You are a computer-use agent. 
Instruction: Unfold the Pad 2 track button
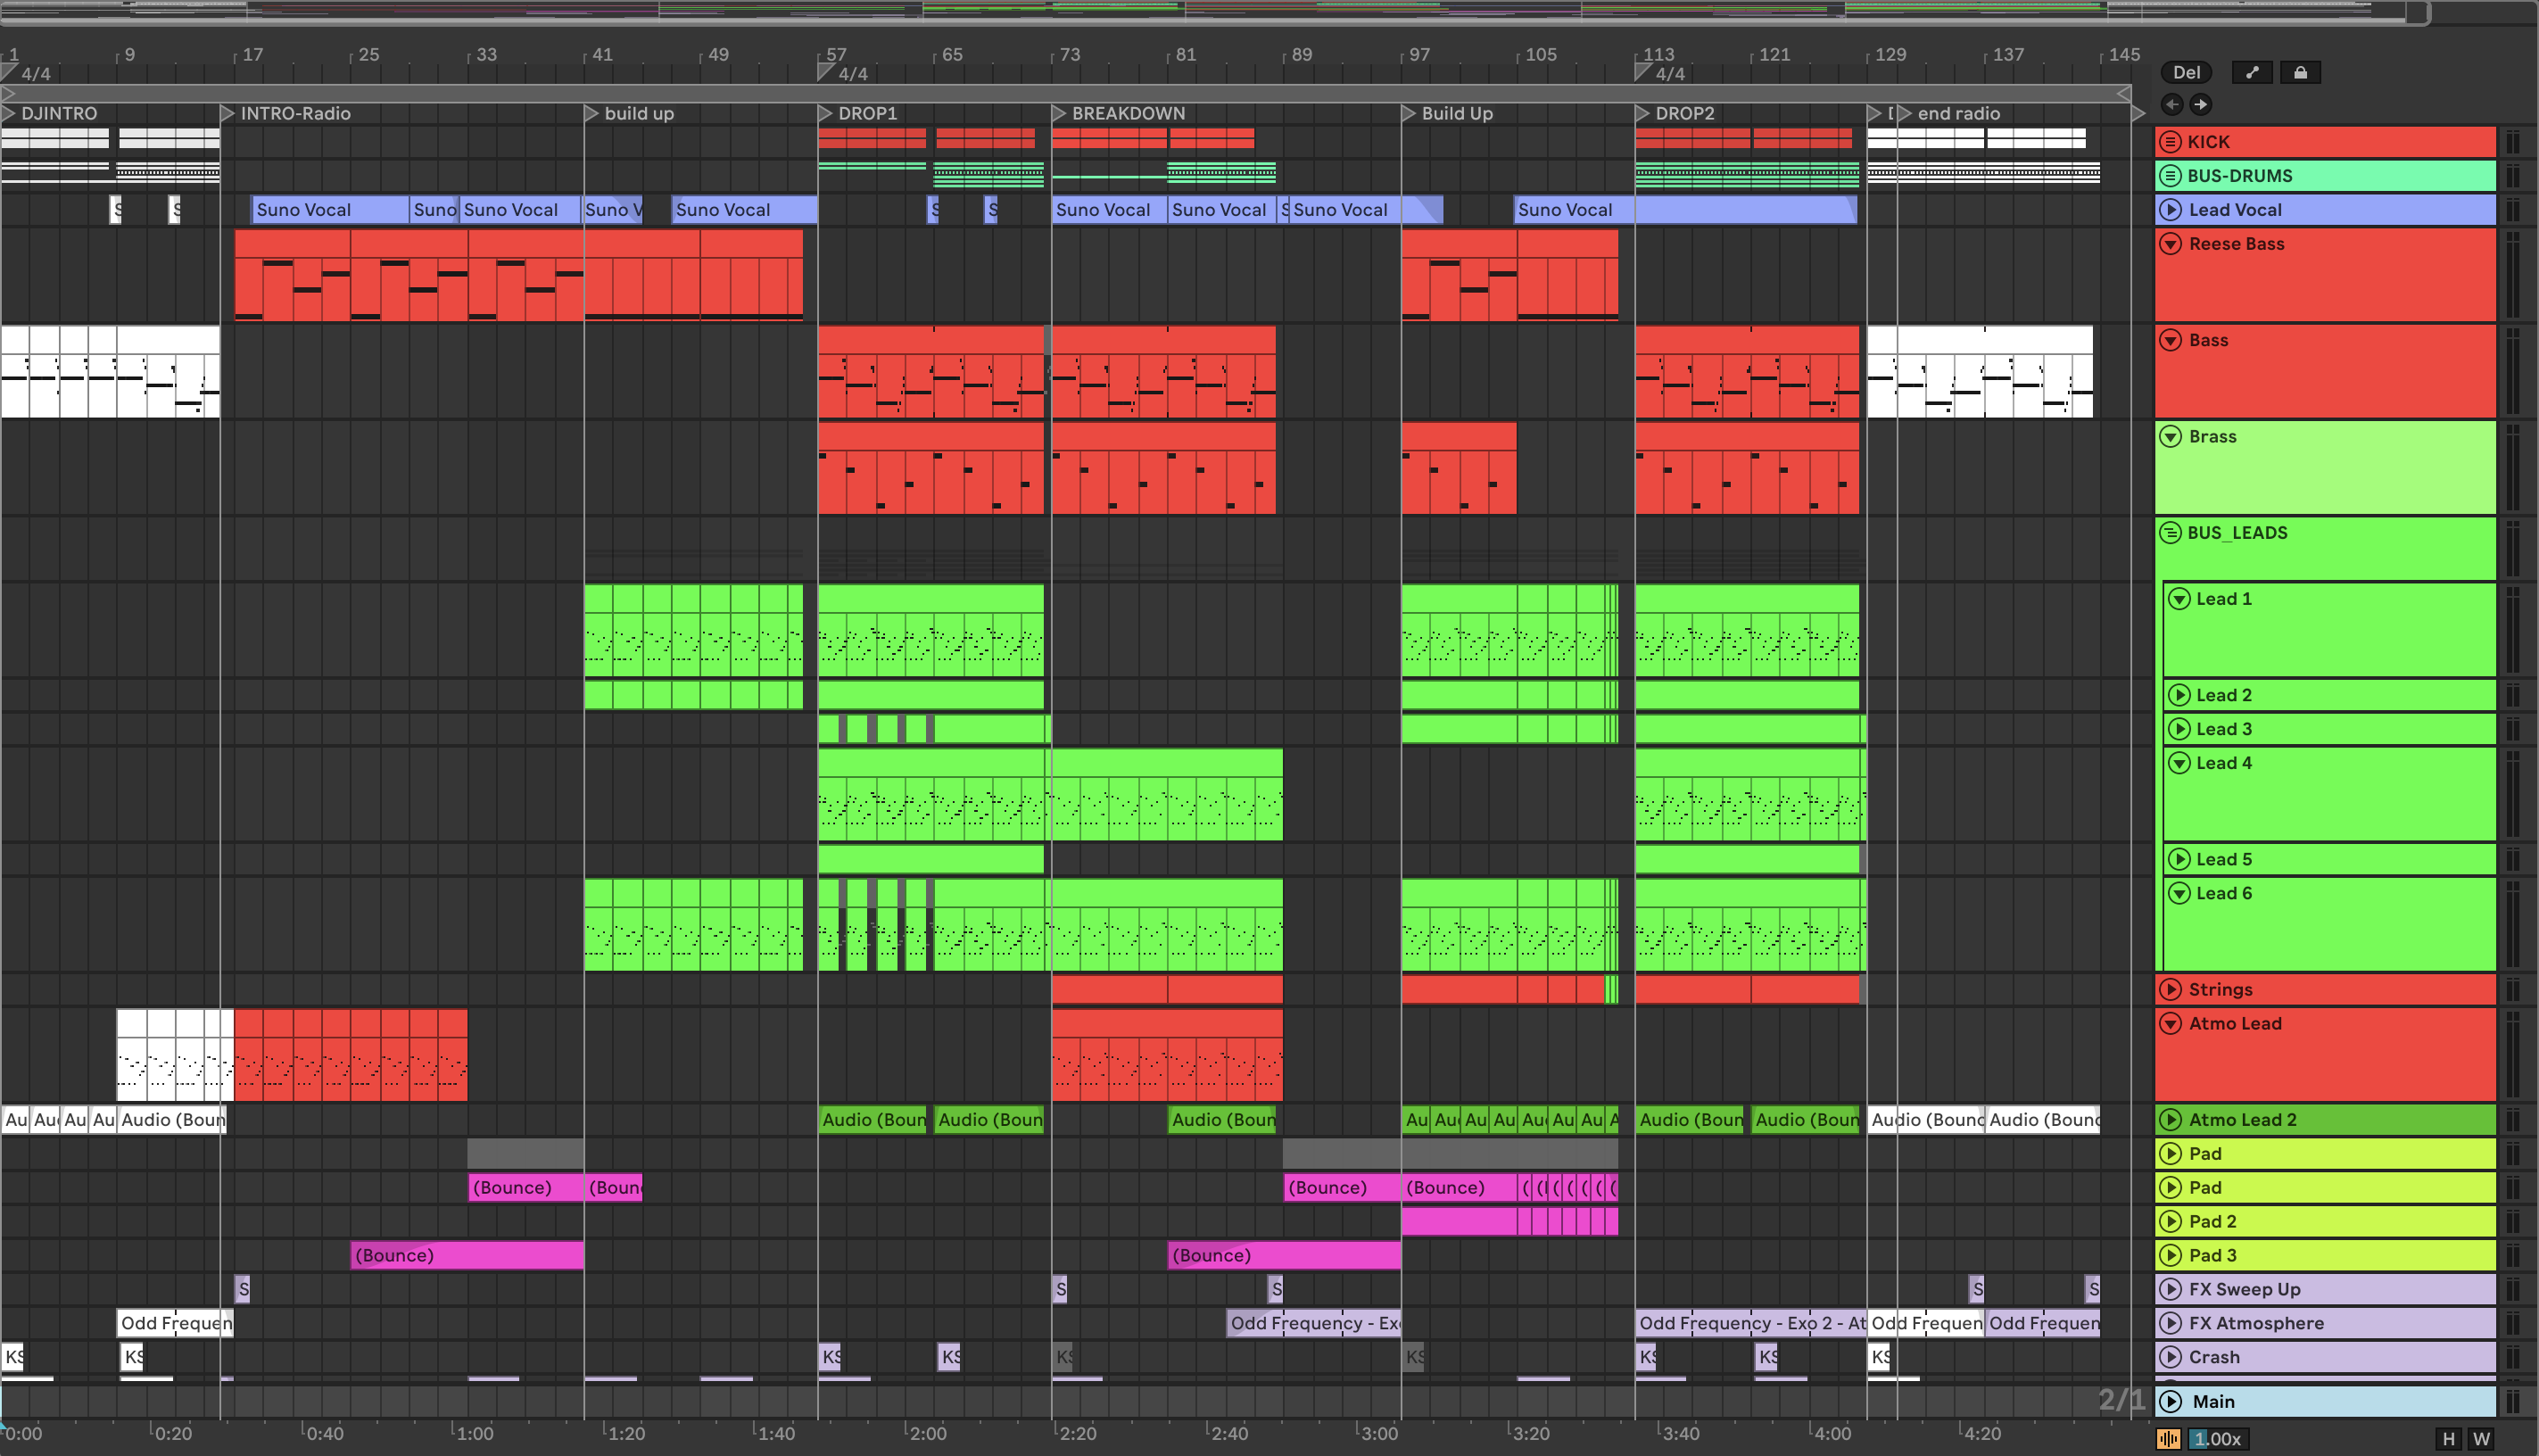point(2170,1221)
